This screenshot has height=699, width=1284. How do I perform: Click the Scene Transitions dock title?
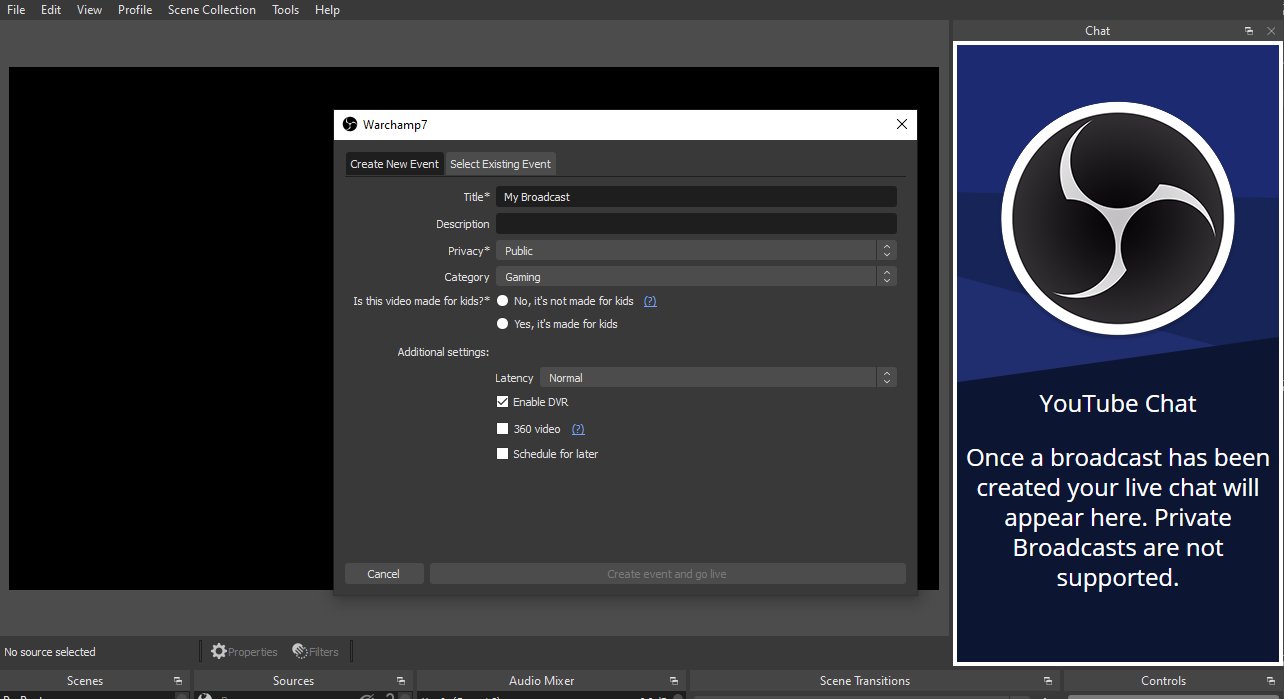tap(865, 681)
